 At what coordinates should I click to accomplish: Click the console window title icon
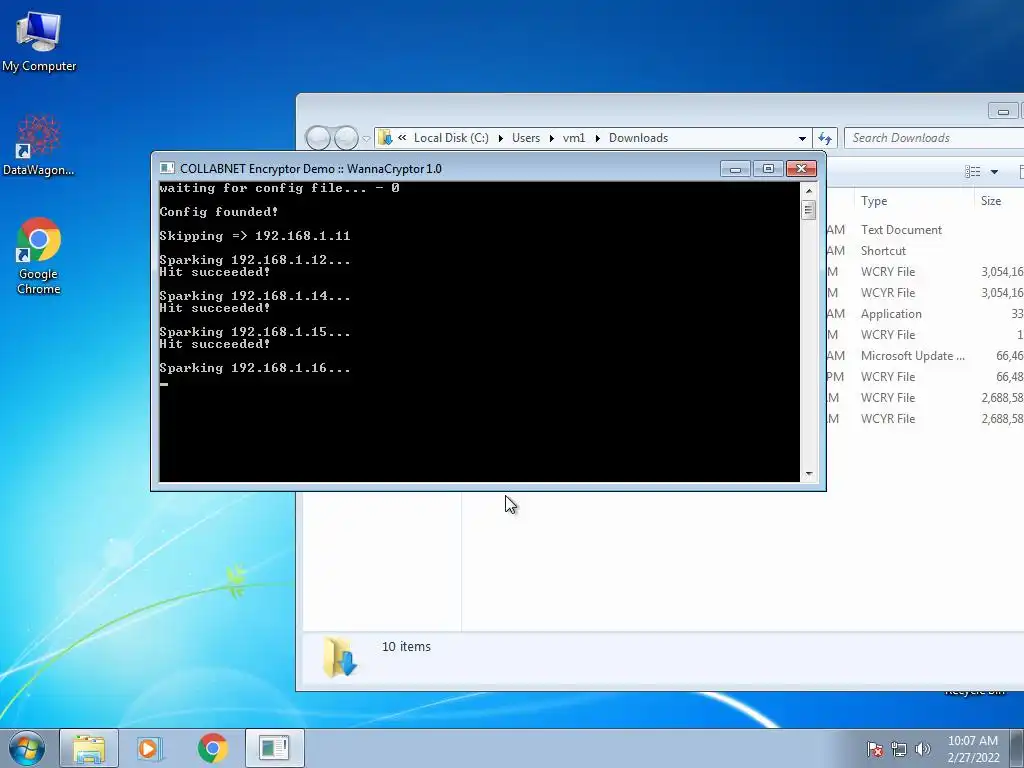pyautogui.click(x=167, y=168)
